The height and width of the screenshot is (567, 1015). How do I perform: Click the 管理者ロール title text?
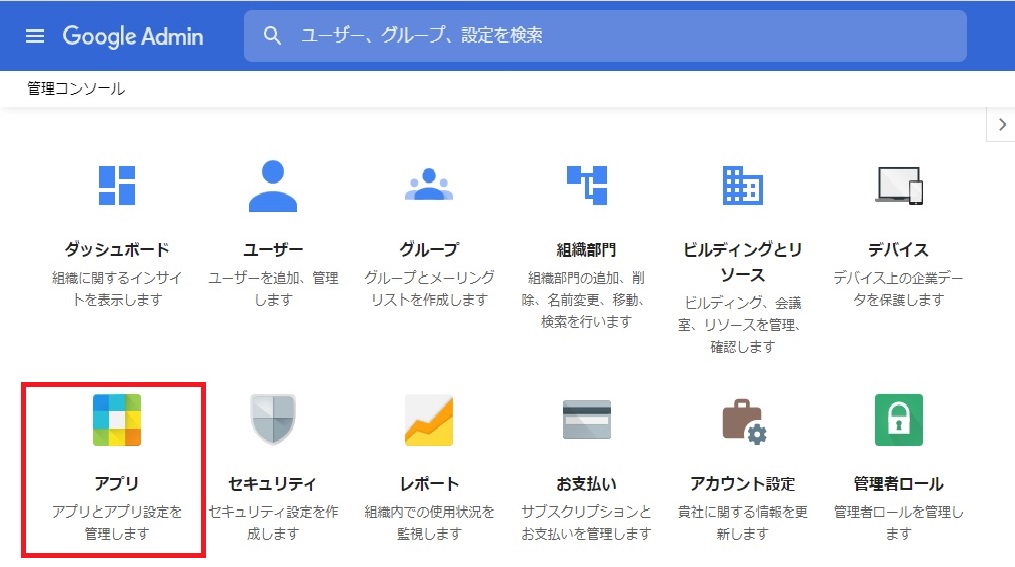coord(898,484)
